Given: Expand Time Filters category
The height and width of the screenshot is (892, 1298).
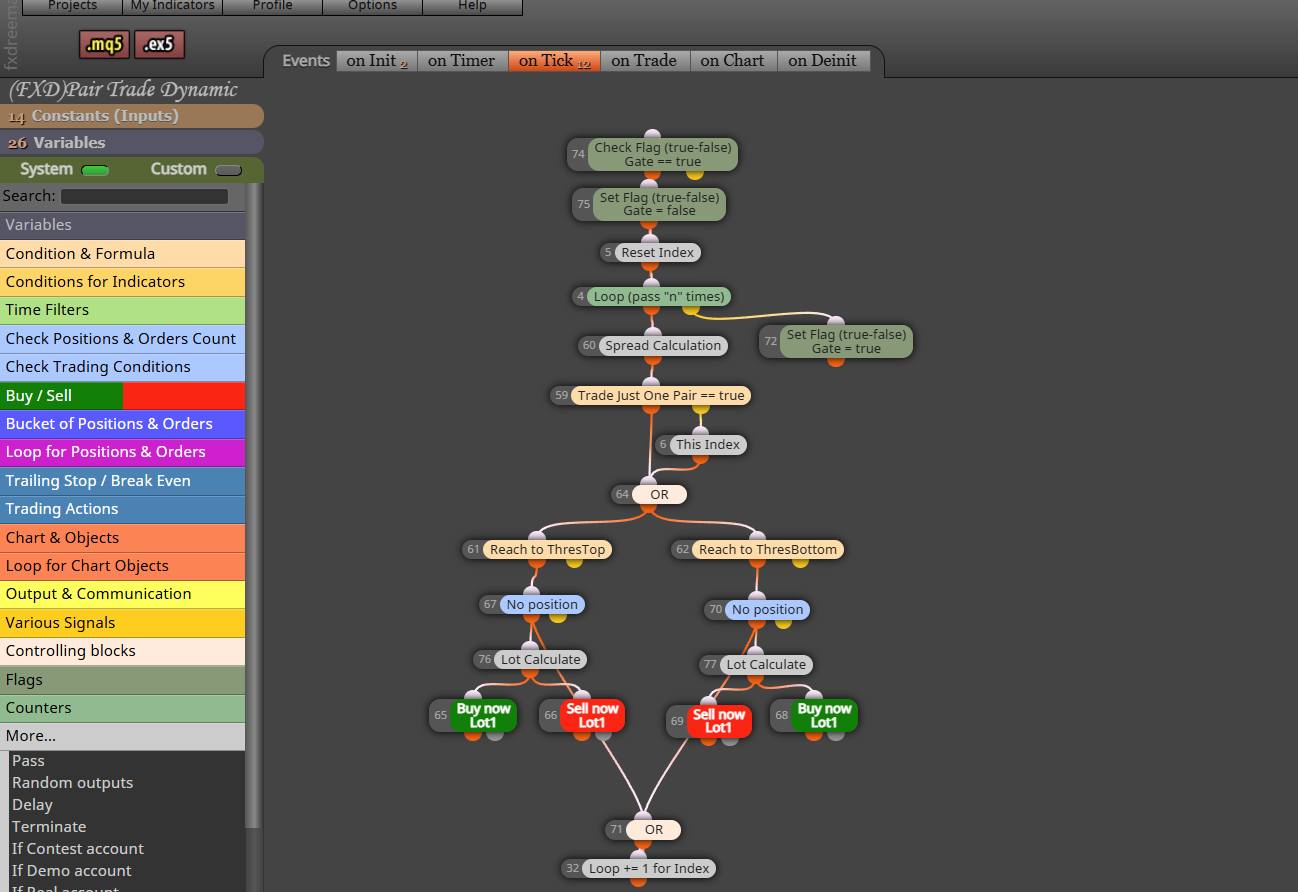Looking at the screenshot, I should 122,310.
